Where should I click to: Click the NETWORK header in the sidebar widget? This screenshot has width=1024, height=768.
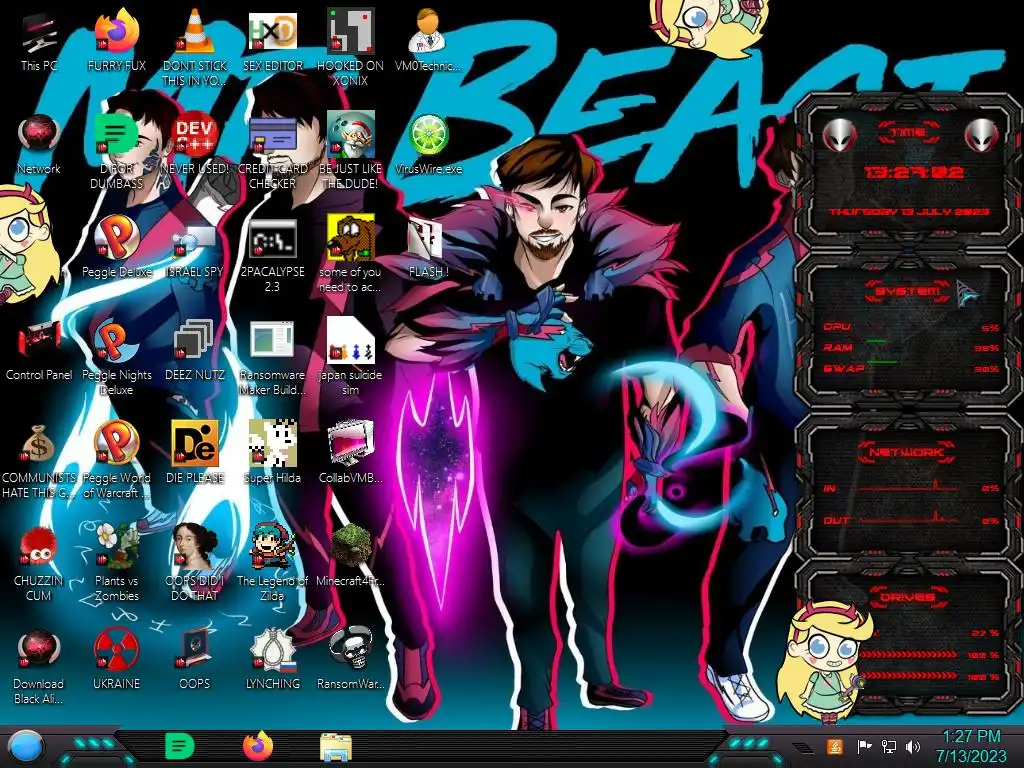(x=906, y=451)
